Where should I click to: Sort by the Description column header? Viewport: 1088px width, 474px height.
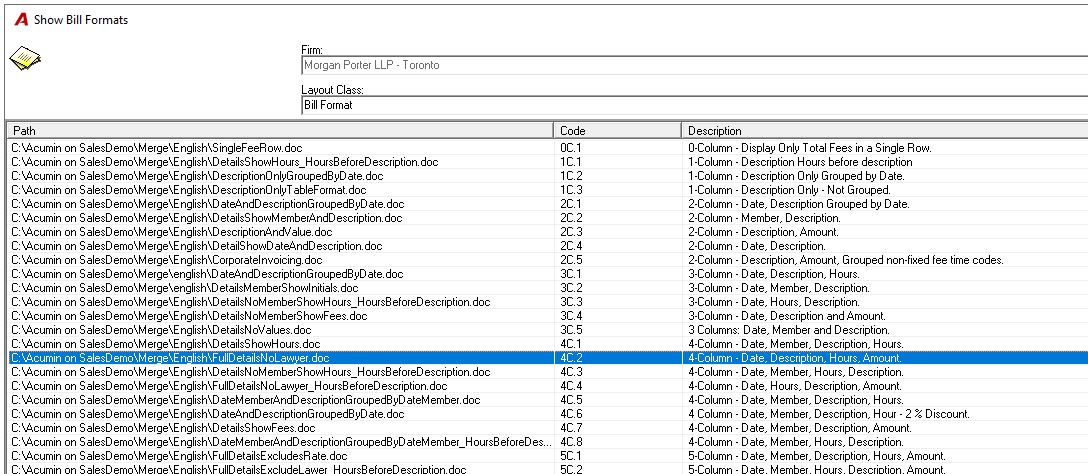[x=885, y=130]
